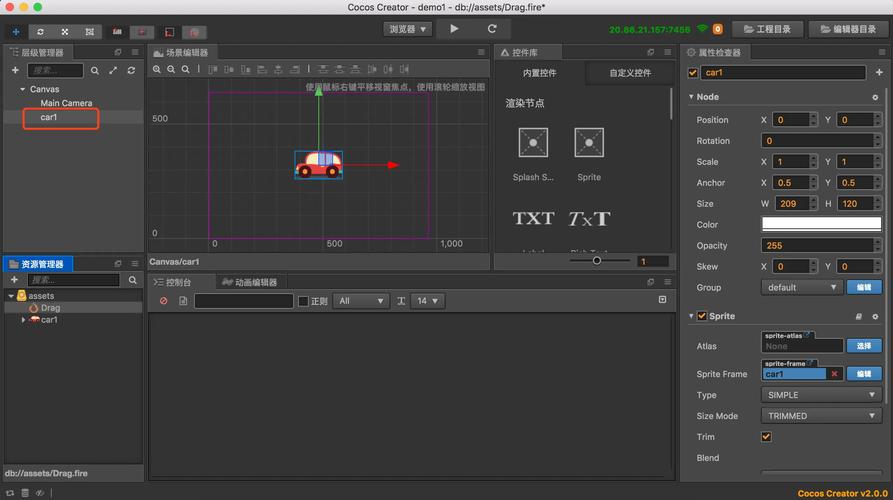The width and height of the screenshot is (893, 500).
Task: Uncheck the Trim checkbox
Action: tap(767, 437)
